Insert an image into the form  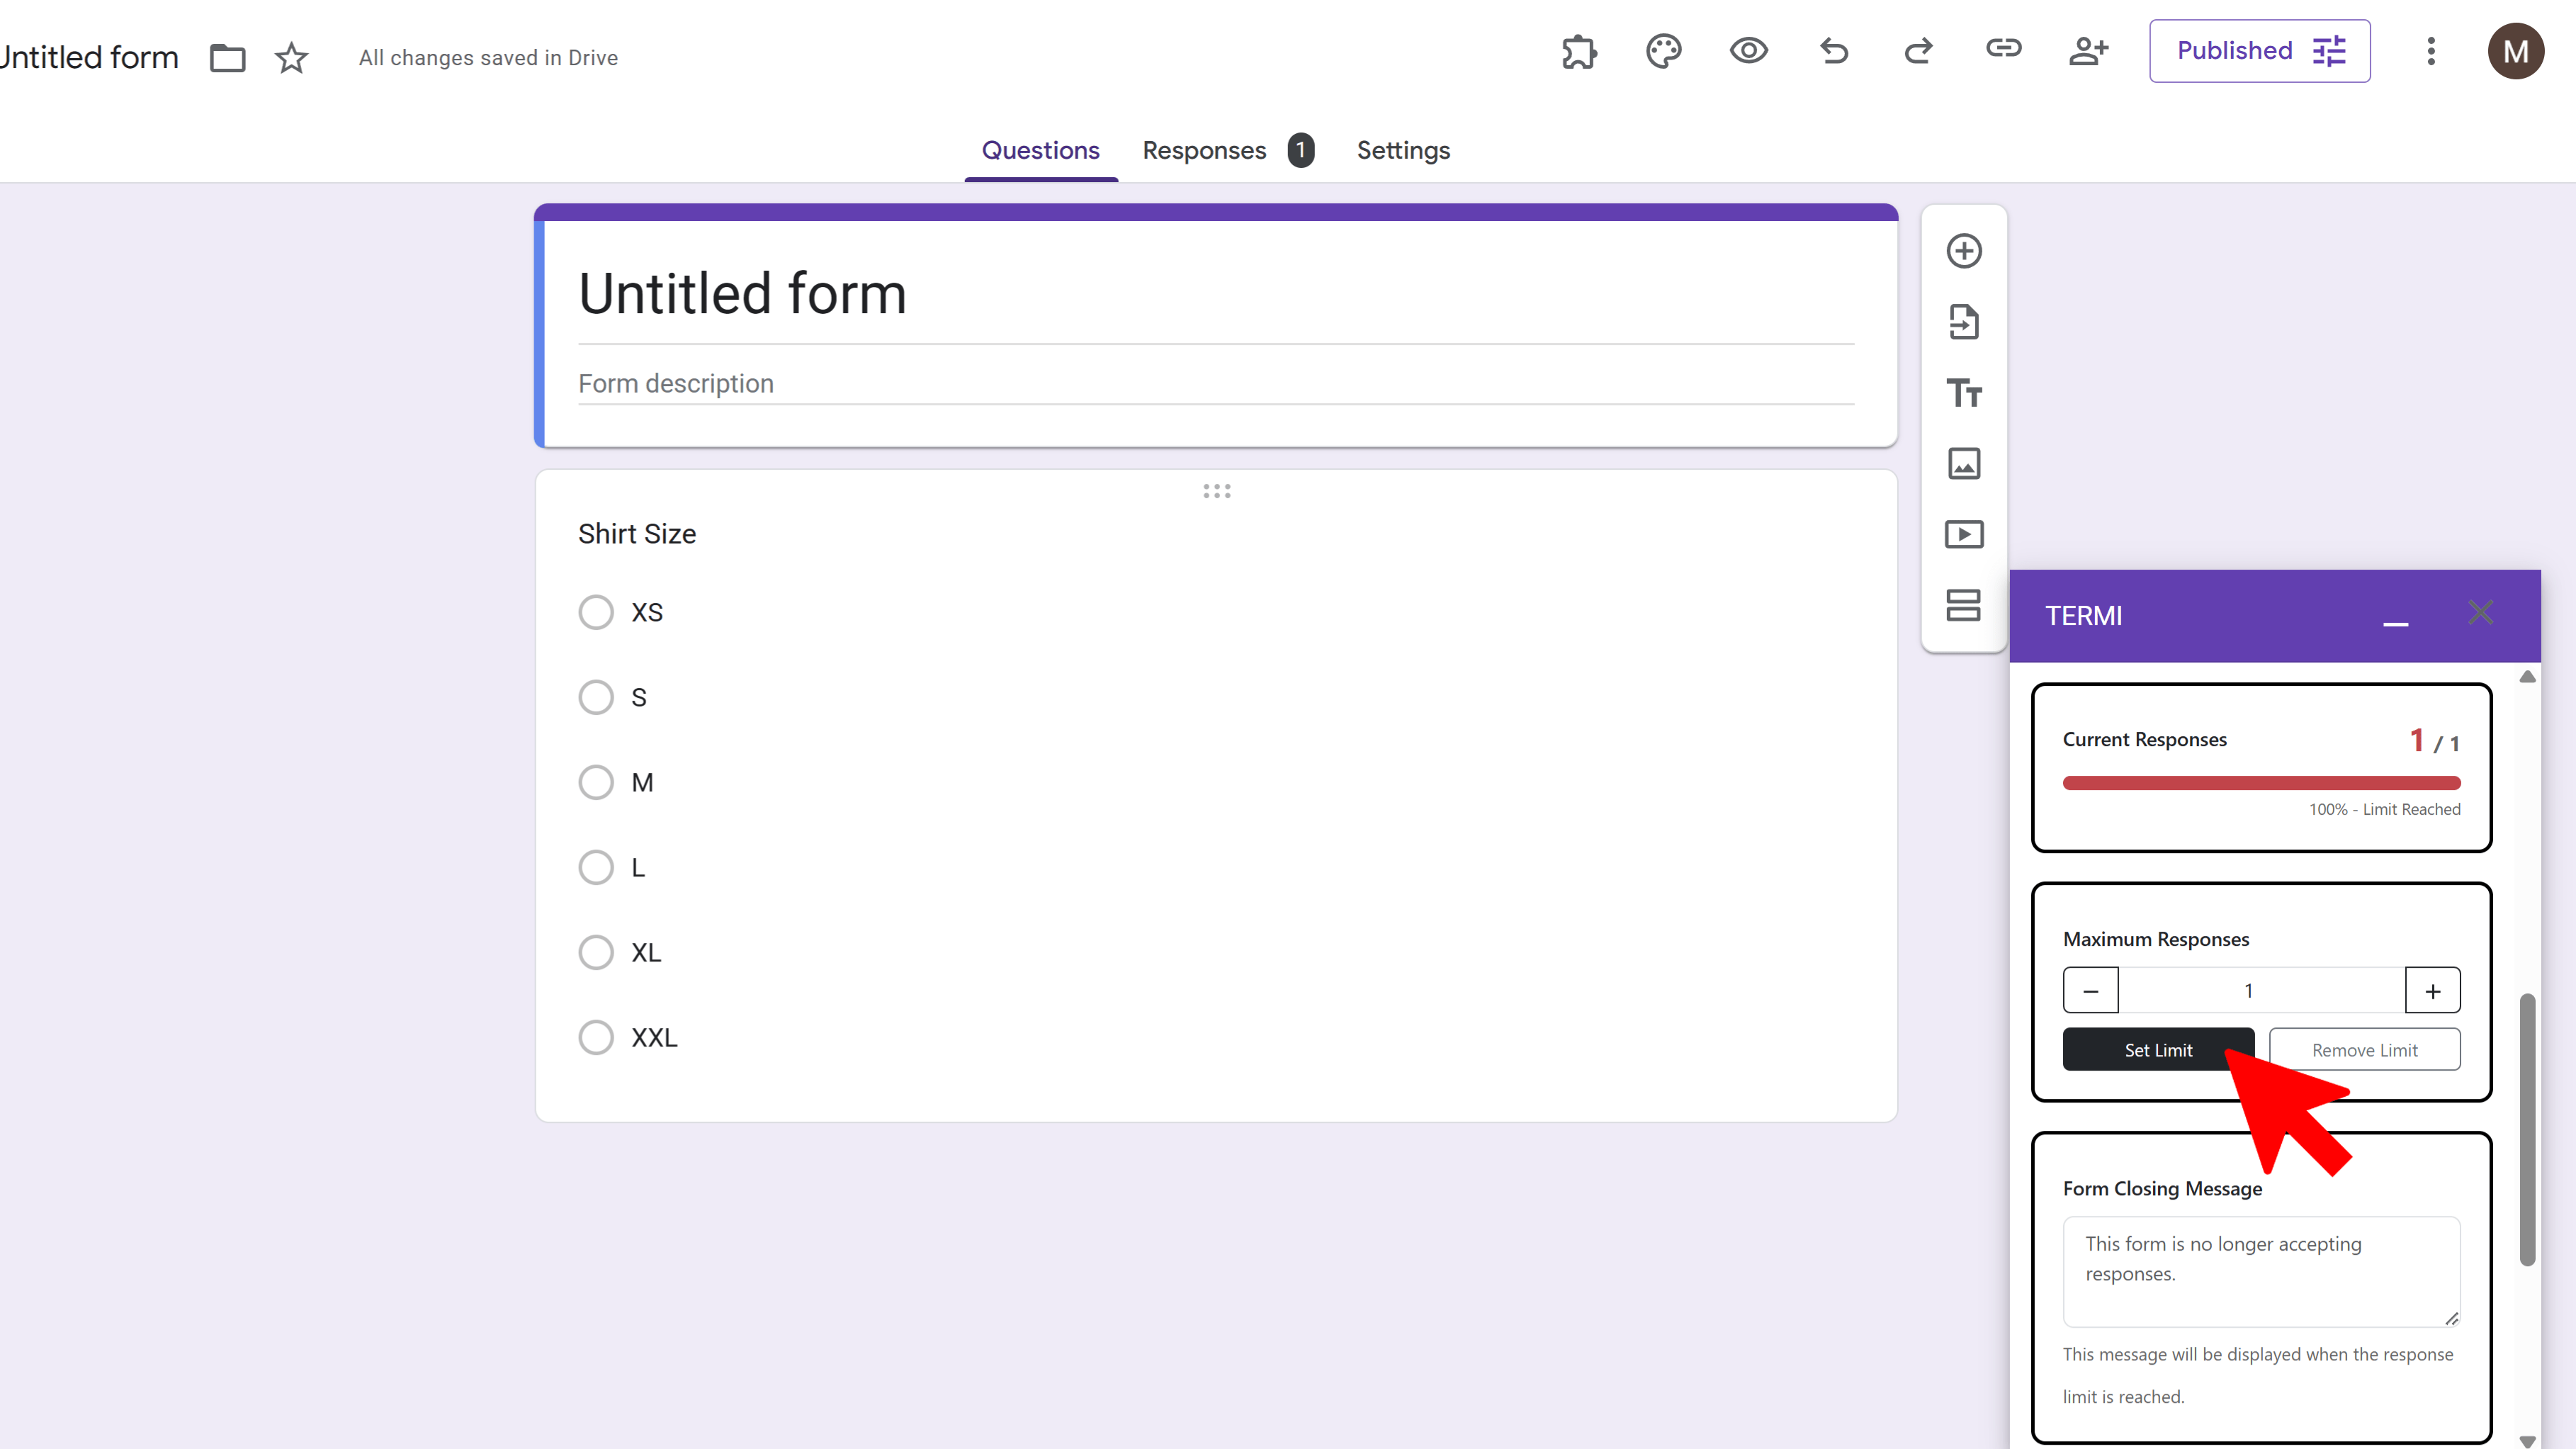pos(1963,463)
